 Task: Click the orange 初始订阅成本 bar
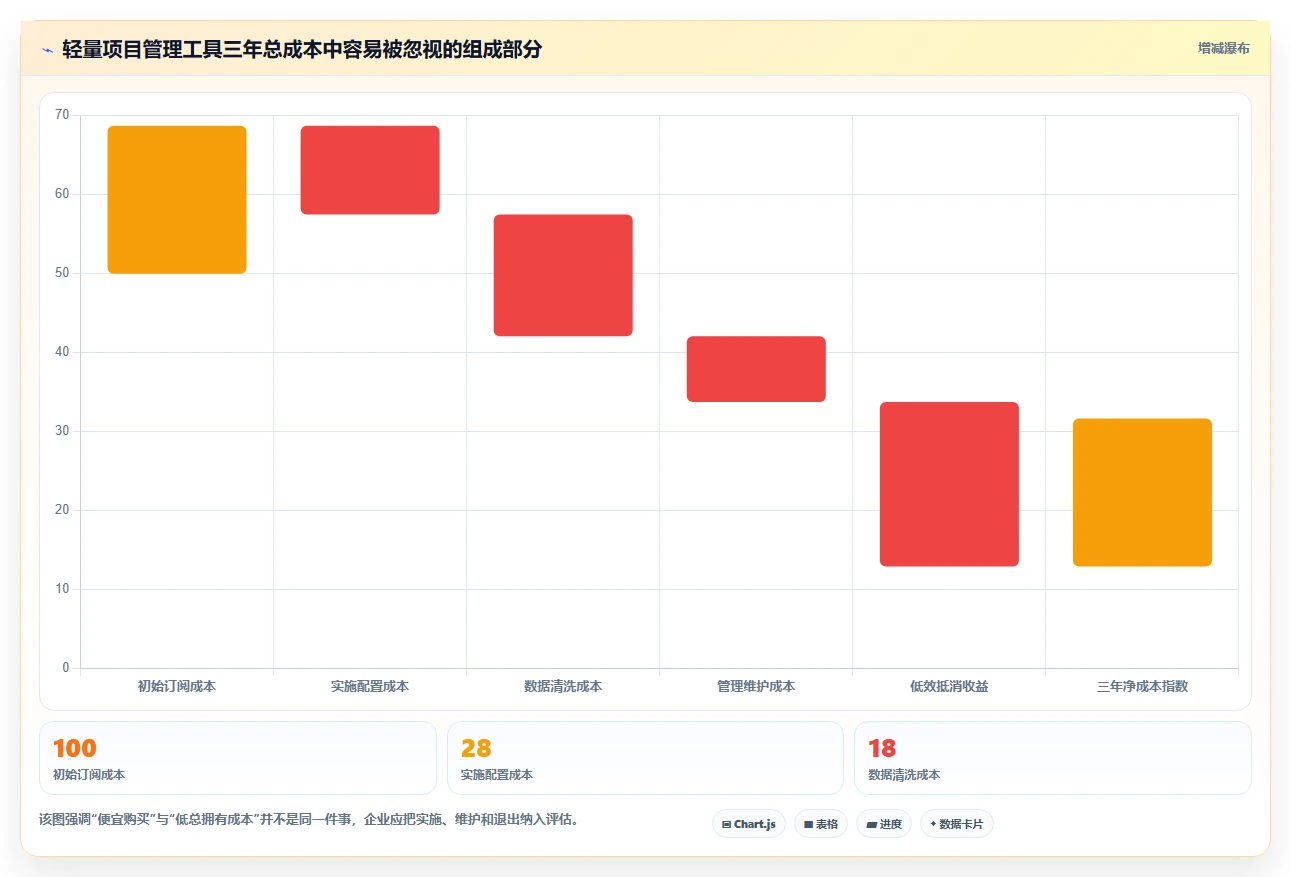pyautogui.click(x=177, y=200)
